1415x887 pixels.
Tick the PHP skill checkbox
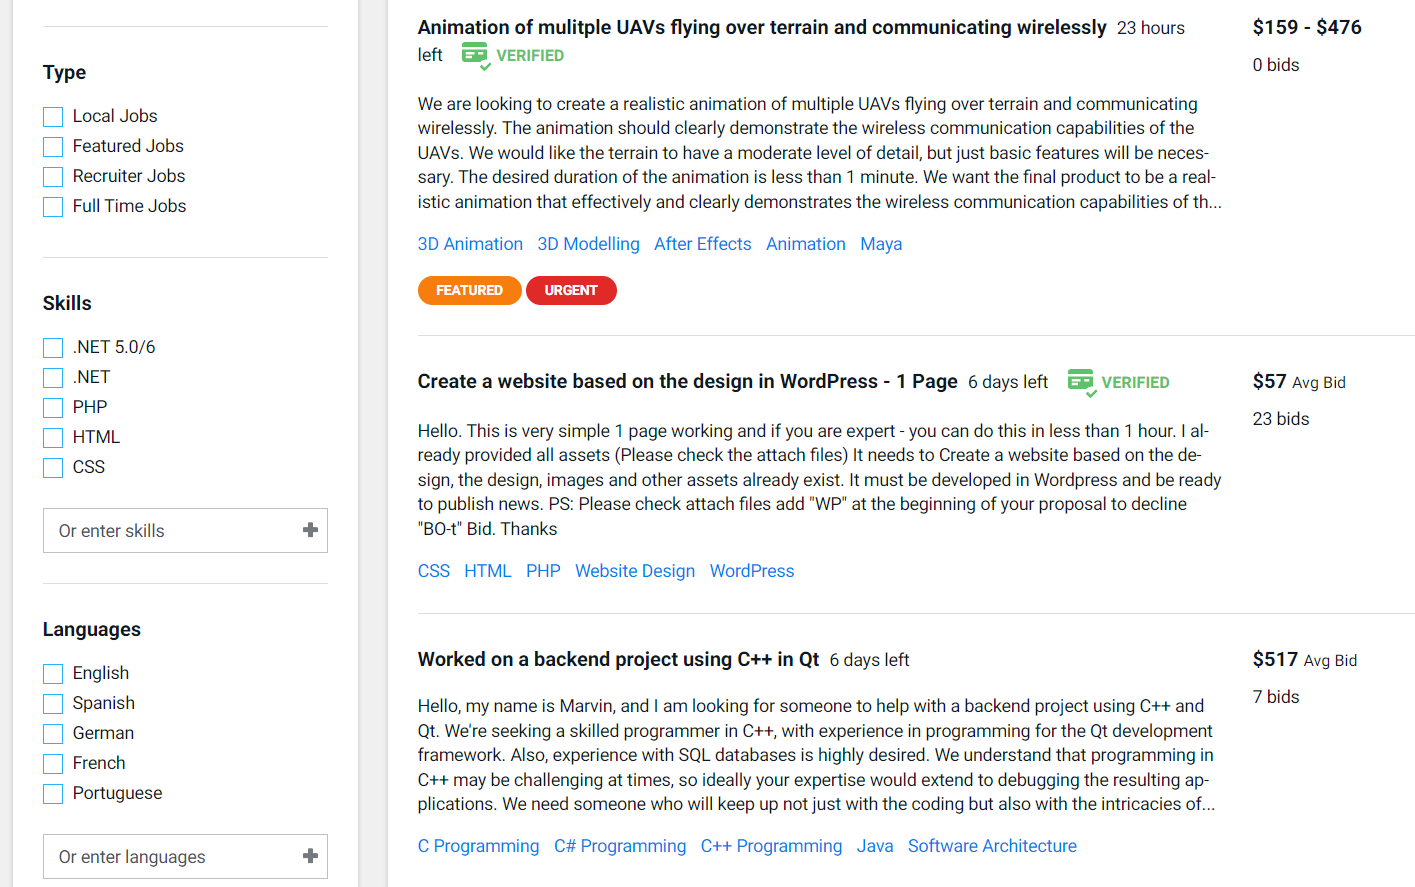click(53, 408)
